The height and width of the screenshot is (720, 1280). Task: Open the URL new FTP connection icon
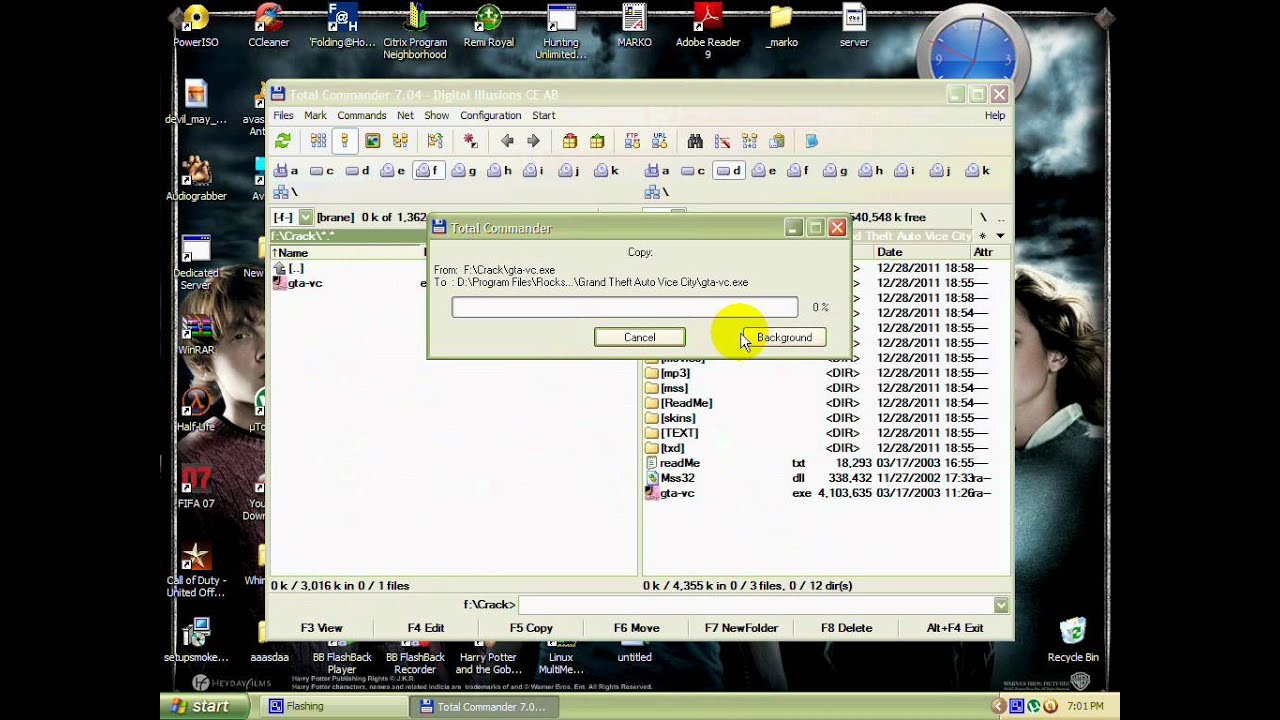click(x=660, y=141)
